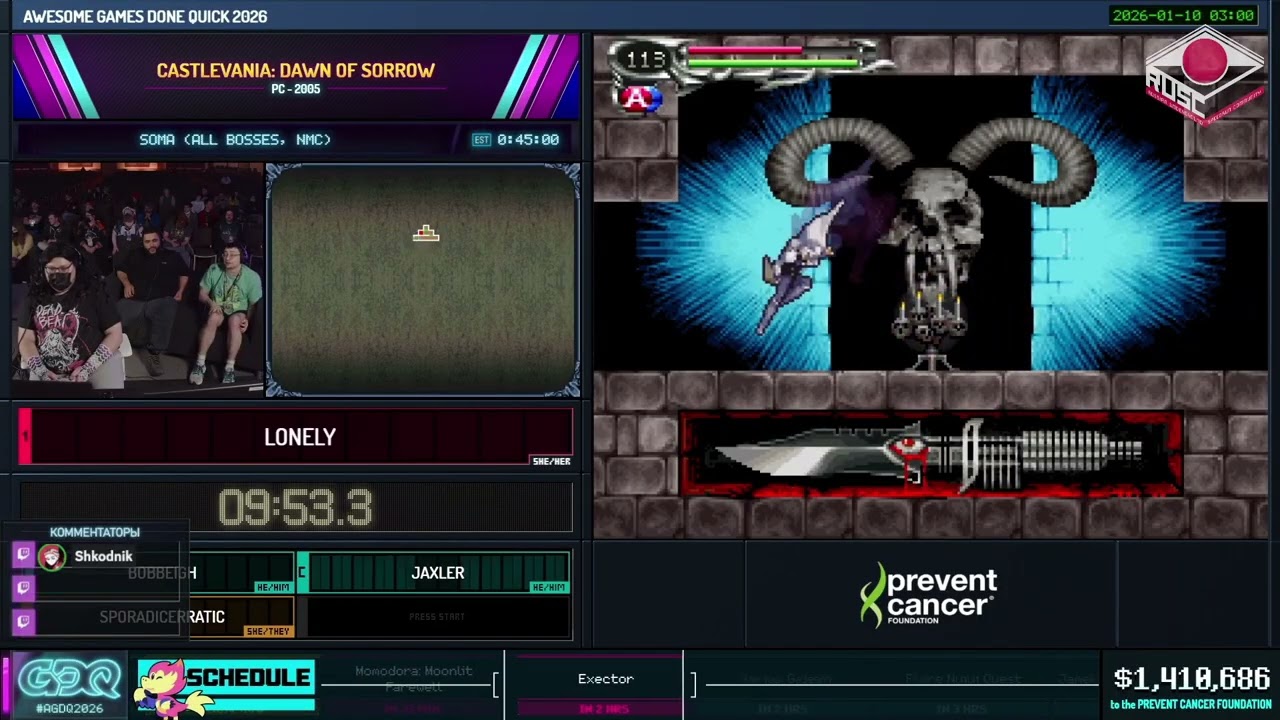This screenshot has width=1280, height=720.
Task: Click the green mana bar in HUD
Action: coord(773,62)
